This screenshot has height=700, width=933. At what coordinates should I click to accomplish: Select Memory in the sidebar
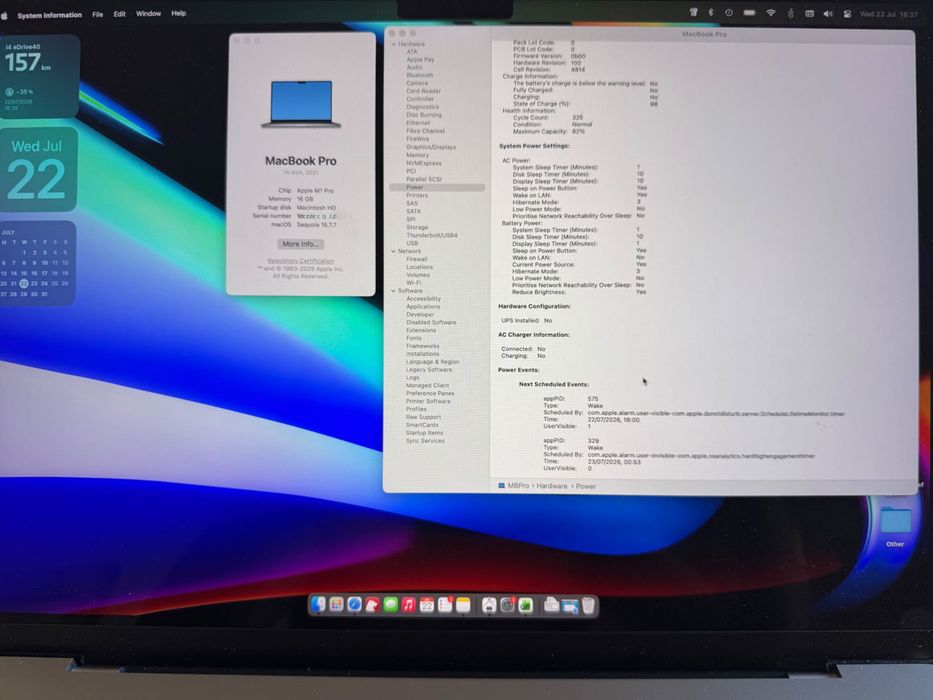point(417,155)
